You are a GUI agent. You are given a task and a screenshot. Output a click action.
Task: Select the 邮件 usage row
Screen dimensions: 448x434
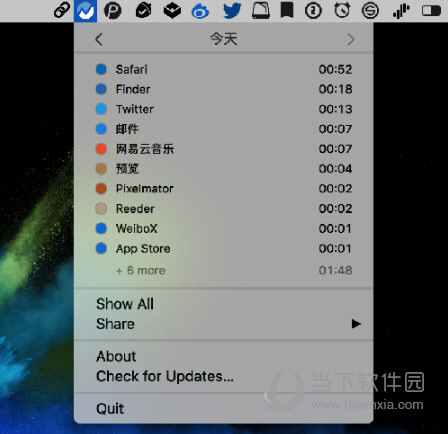point(224,129)
